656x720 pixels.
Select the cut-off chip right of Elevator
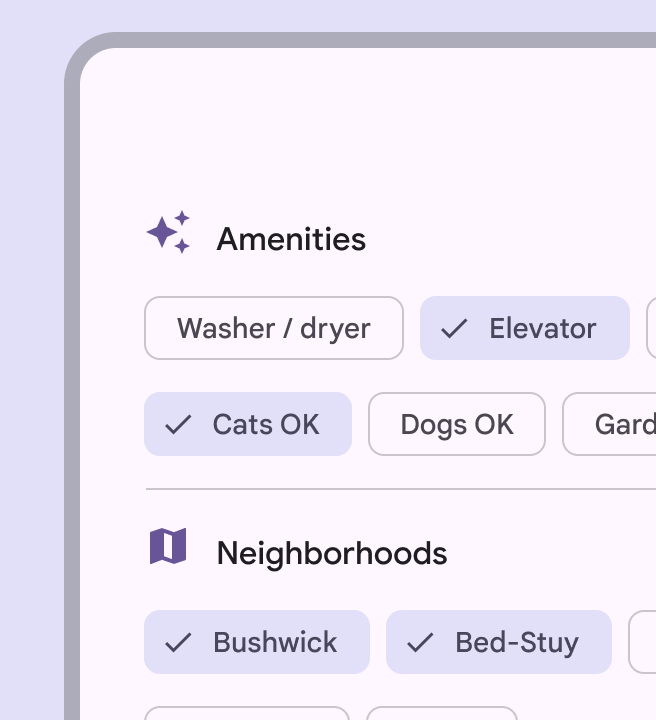click(651, 328)
